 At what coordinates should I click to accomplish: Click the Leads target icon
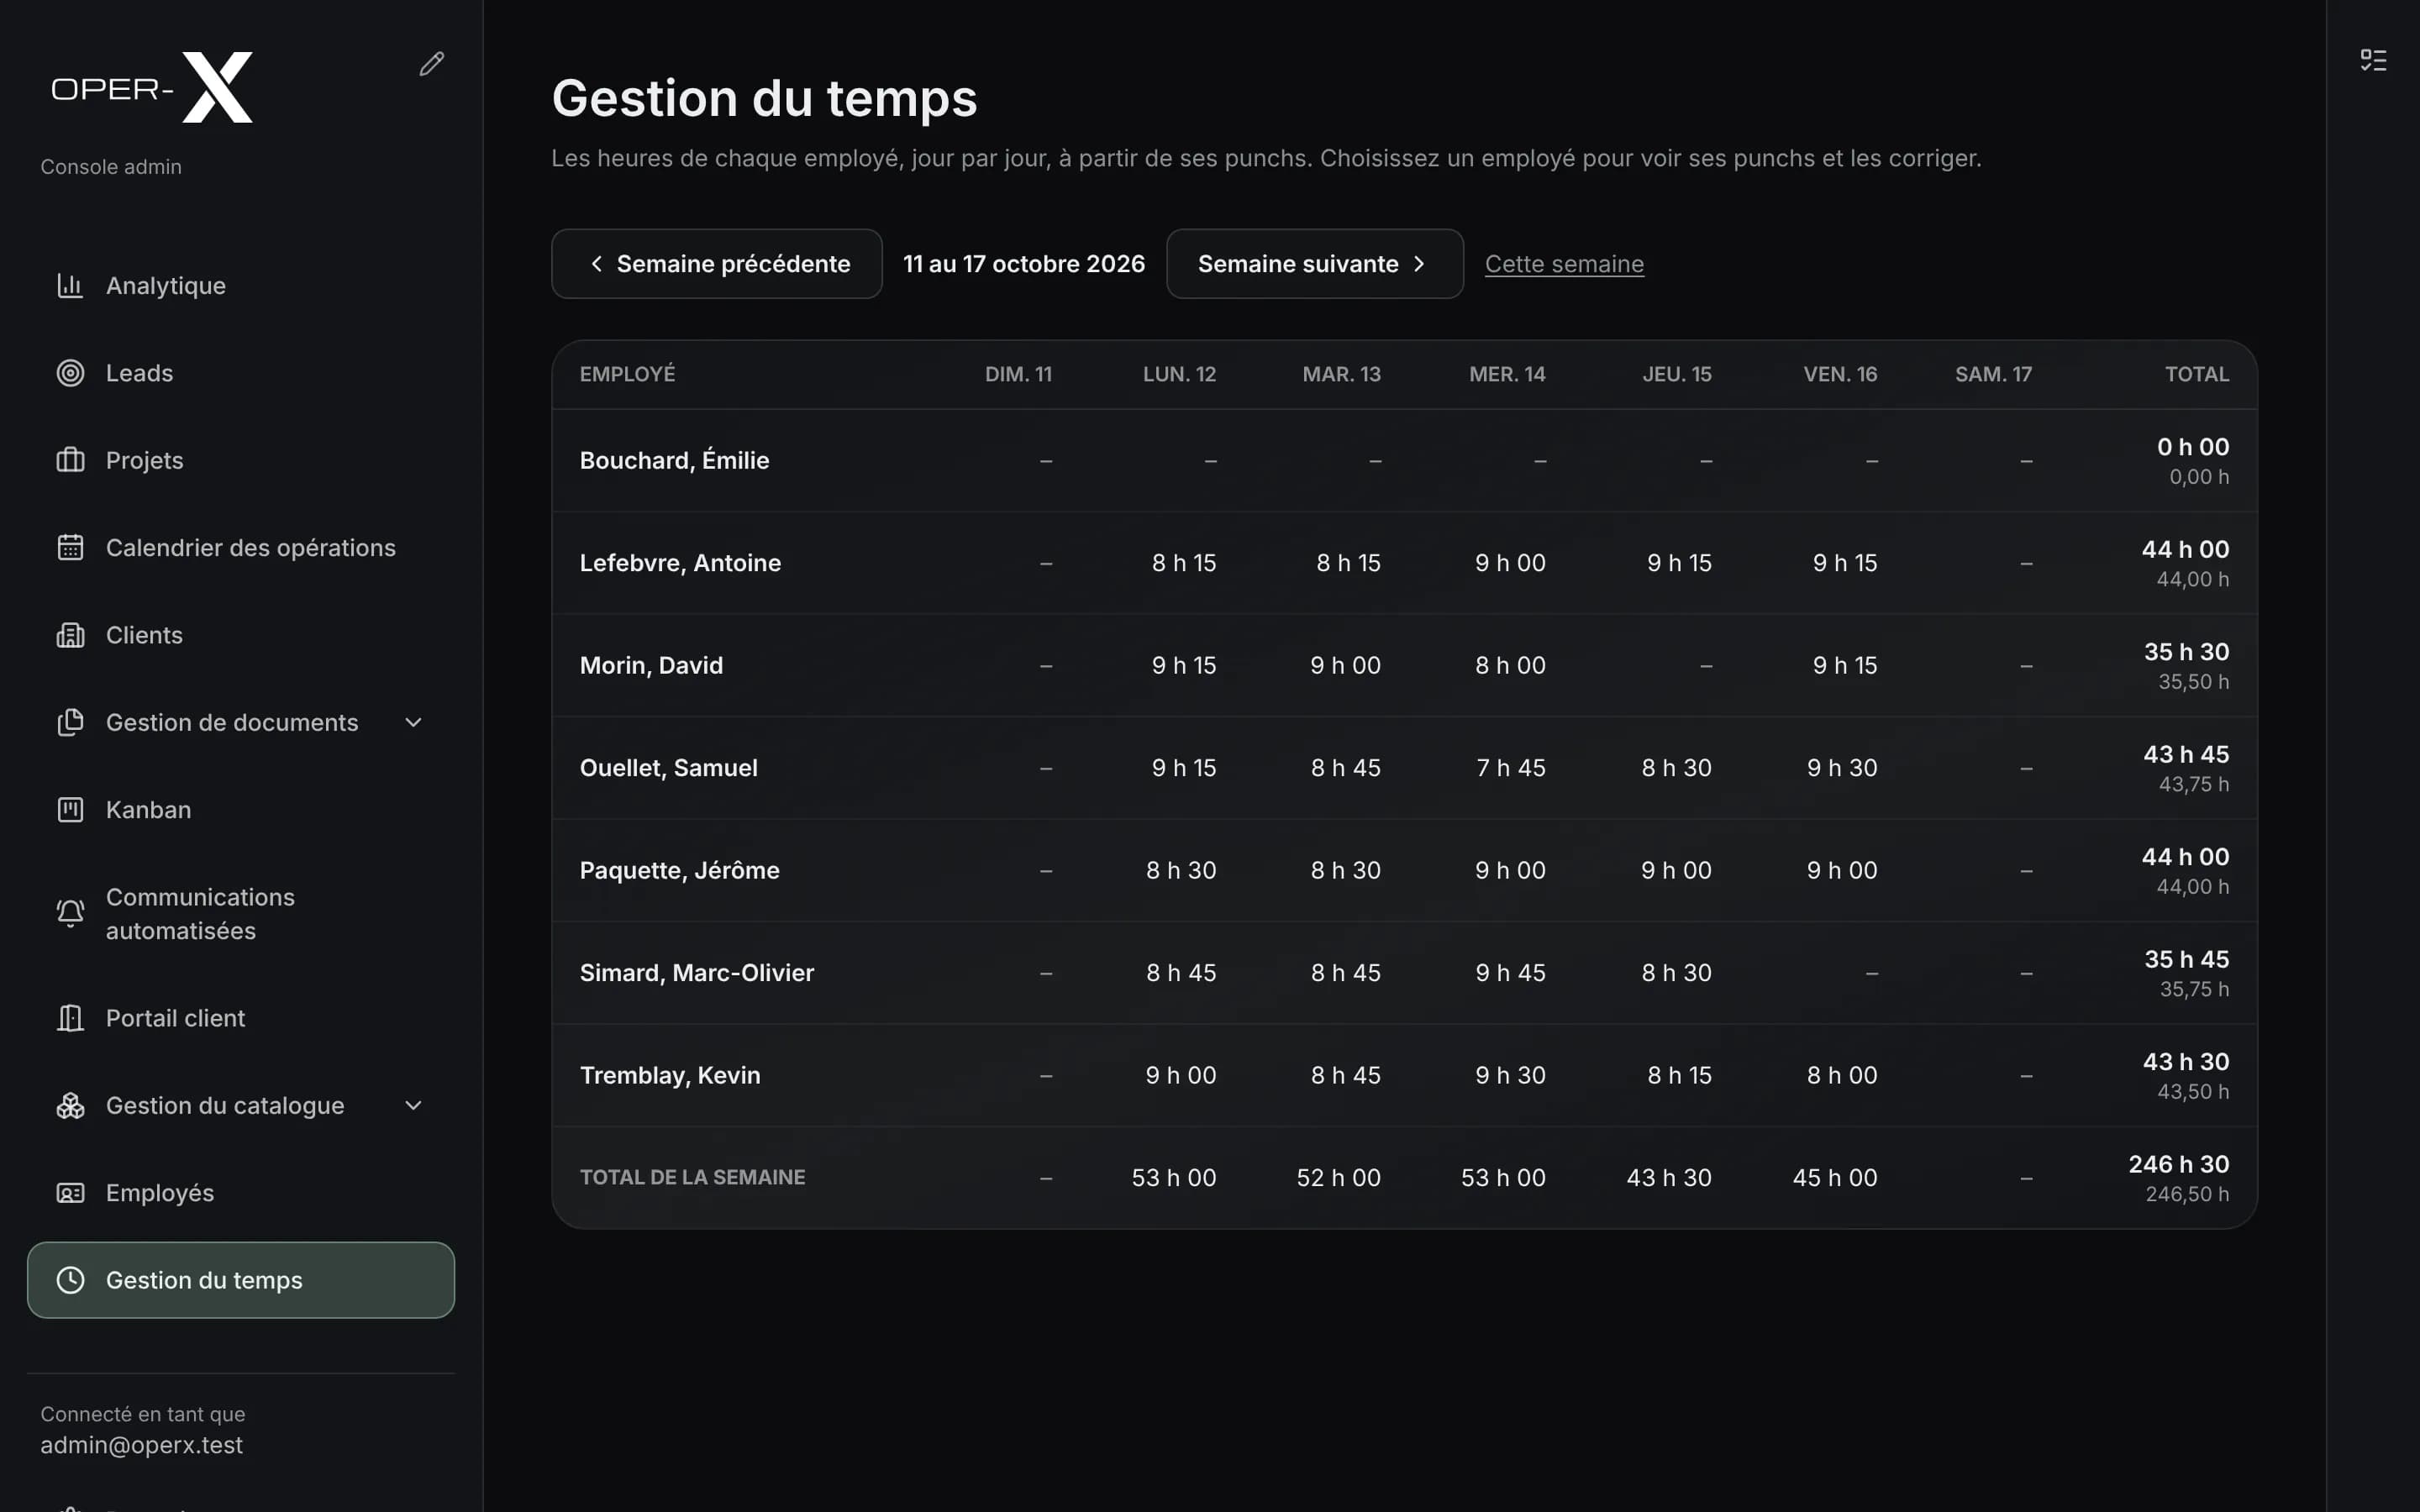(x=70, y=373)
